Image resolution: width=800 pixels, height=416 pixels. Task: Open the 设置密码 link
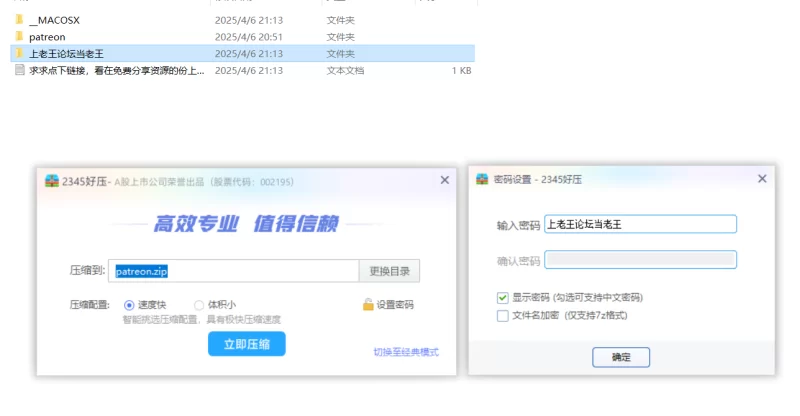coord(395,305)
